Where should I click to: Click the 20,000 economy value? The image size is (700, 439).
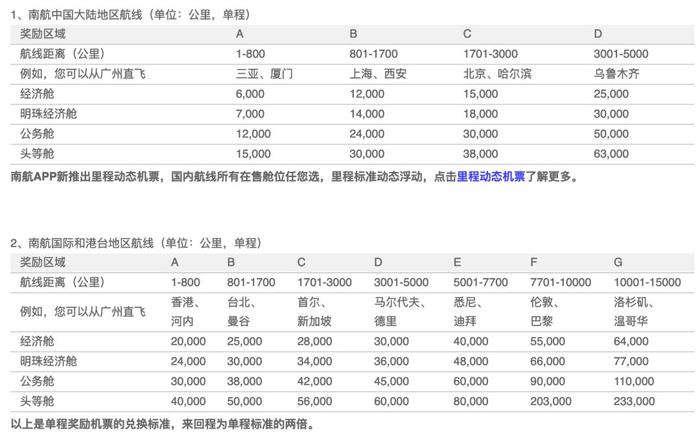[x=188, y=342]
